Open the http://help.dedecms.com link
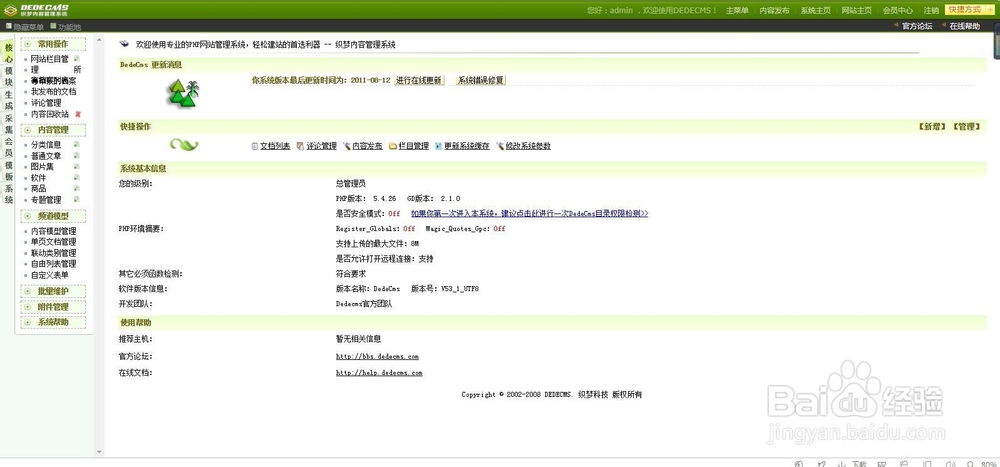Screen dimensions: 1000x467 [379, 373]
